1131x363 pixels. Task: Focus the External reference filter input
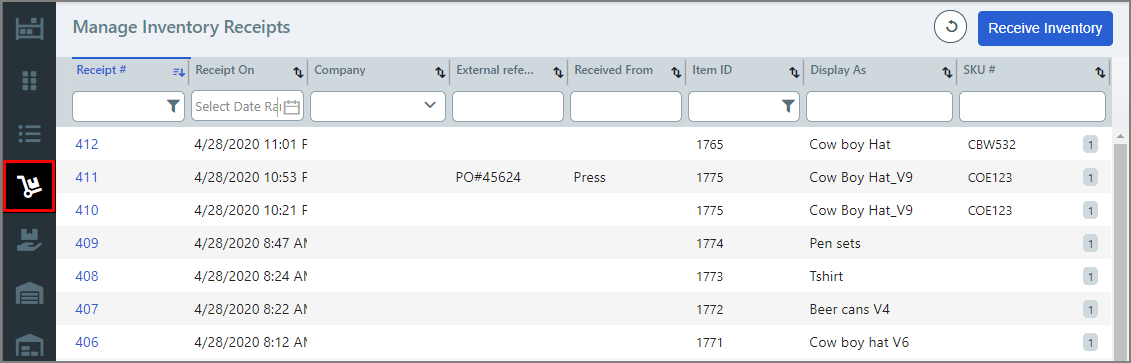tap(508, 107)
